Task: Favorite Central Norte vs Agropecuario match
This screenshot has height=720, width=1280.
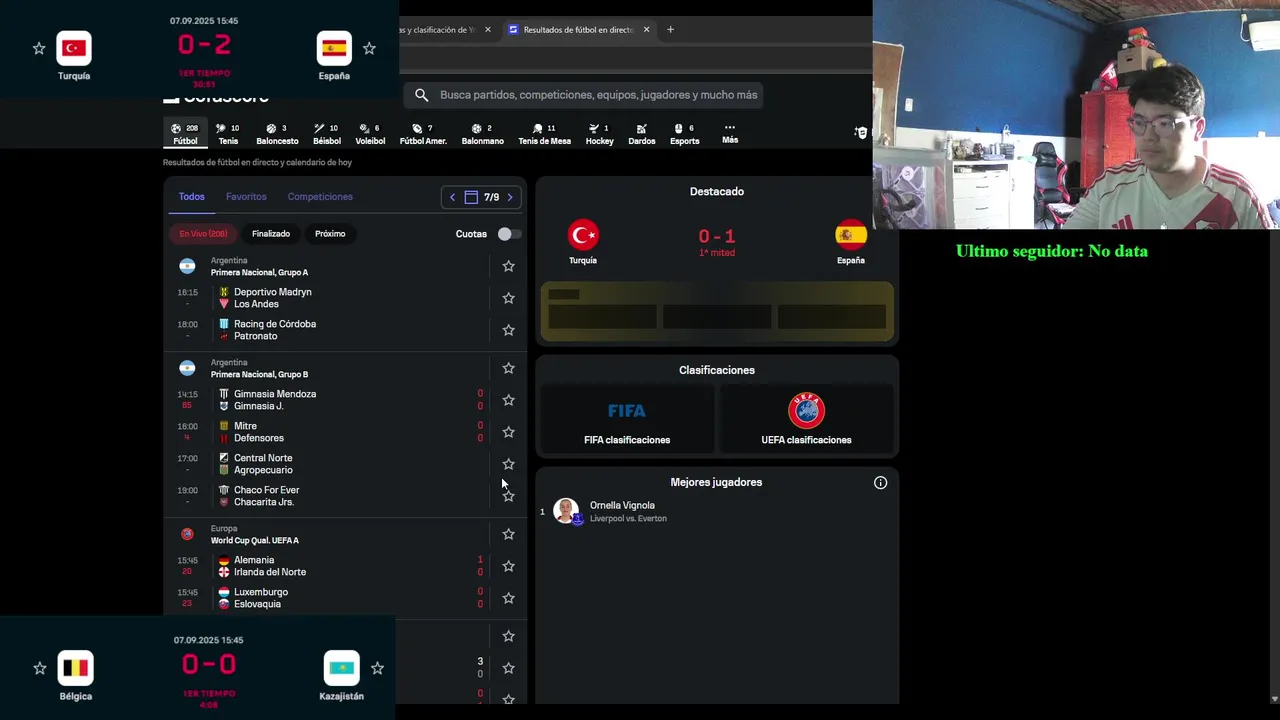Action: [x=508, y=464]
